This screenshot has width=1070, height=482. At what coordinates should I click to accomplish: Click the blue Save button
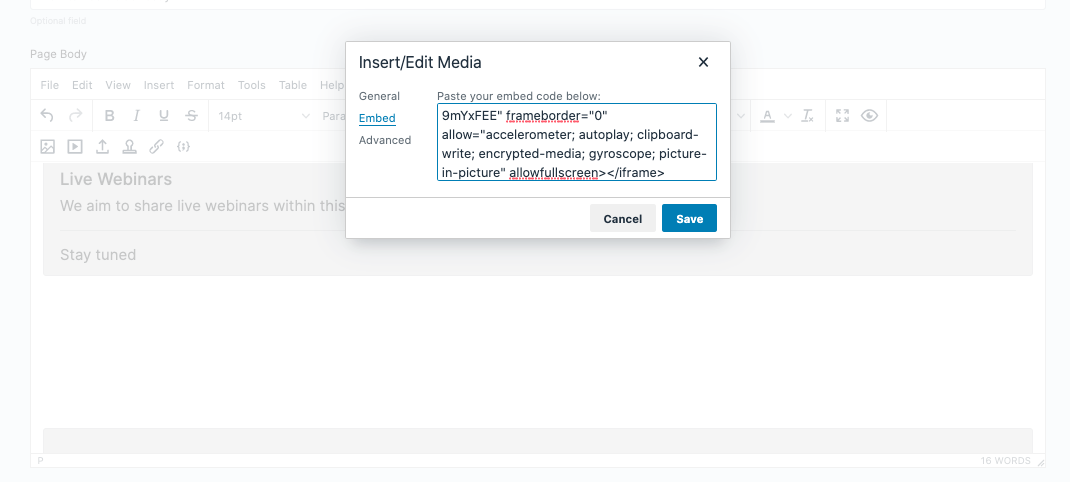point(689,218)
